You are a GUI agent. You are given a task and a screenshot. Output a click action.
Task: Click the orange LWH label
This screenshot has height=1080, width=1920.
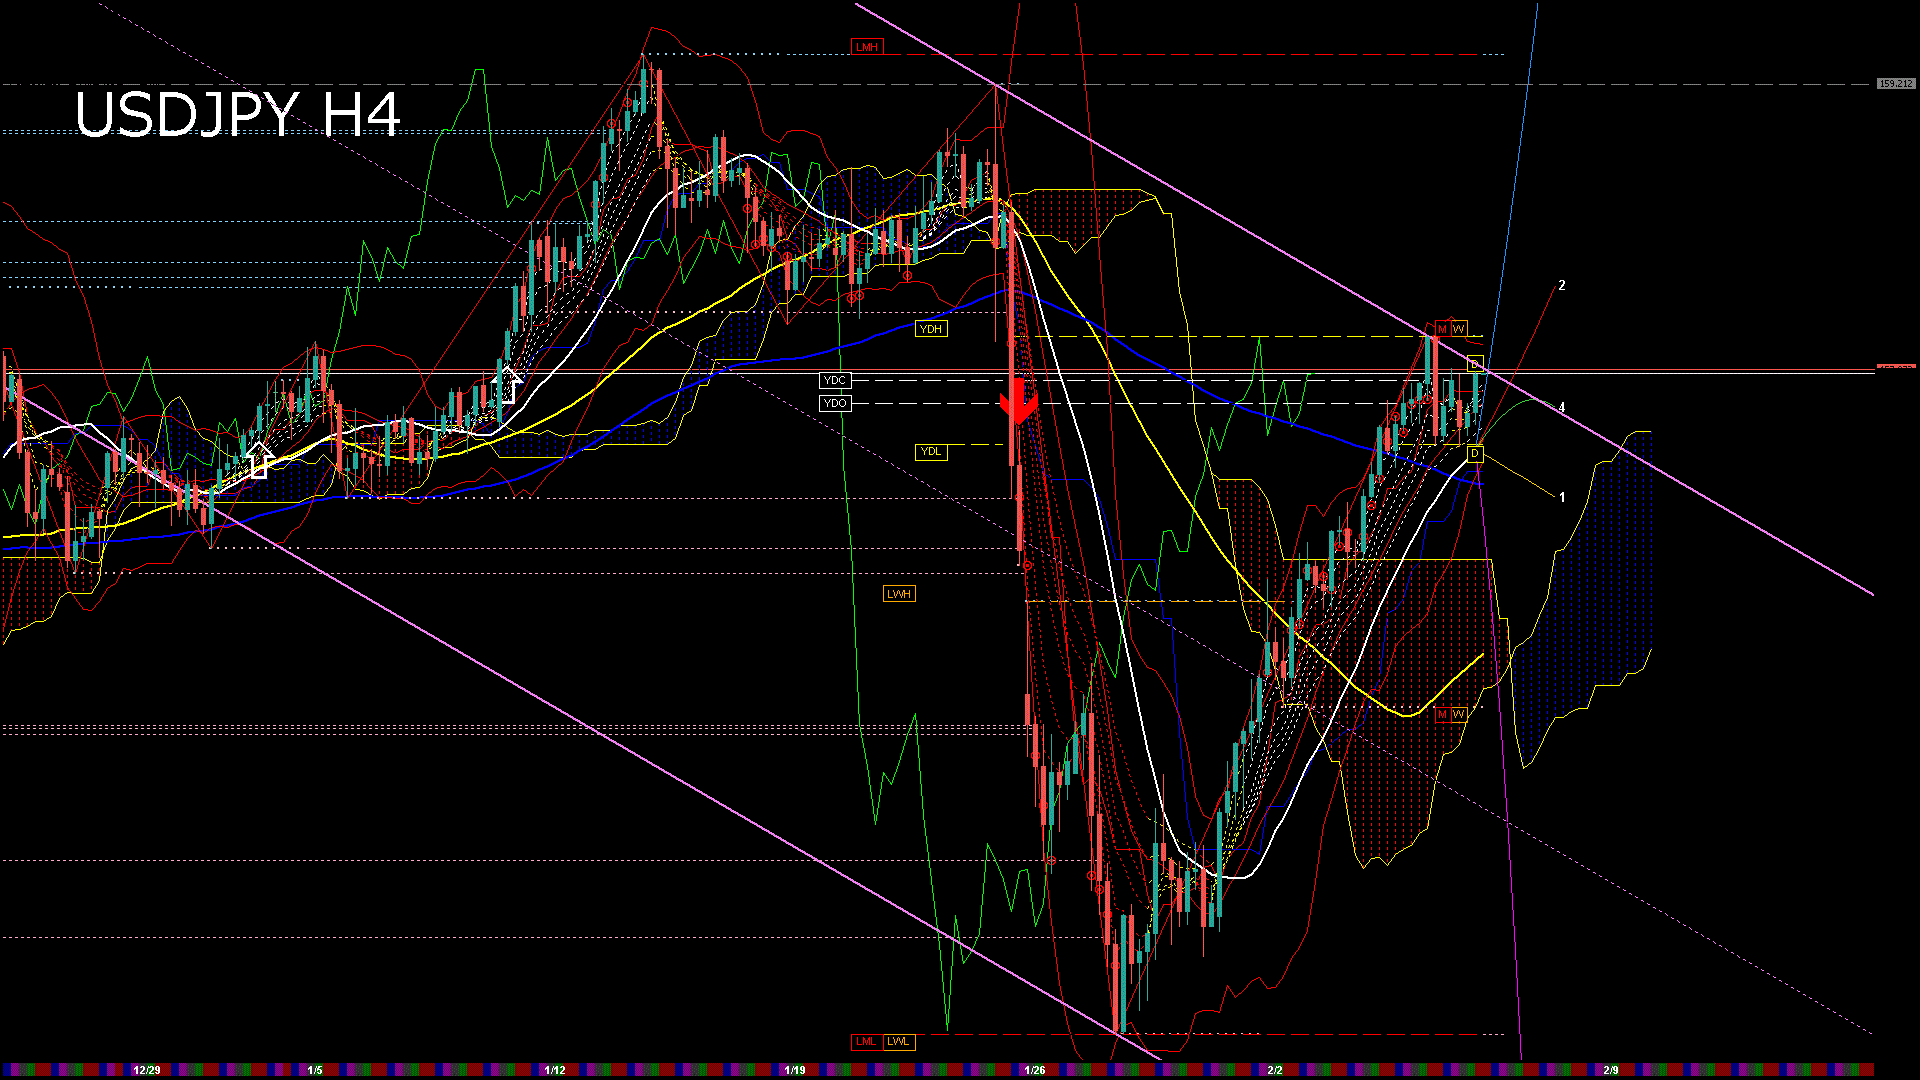[898, 594]
